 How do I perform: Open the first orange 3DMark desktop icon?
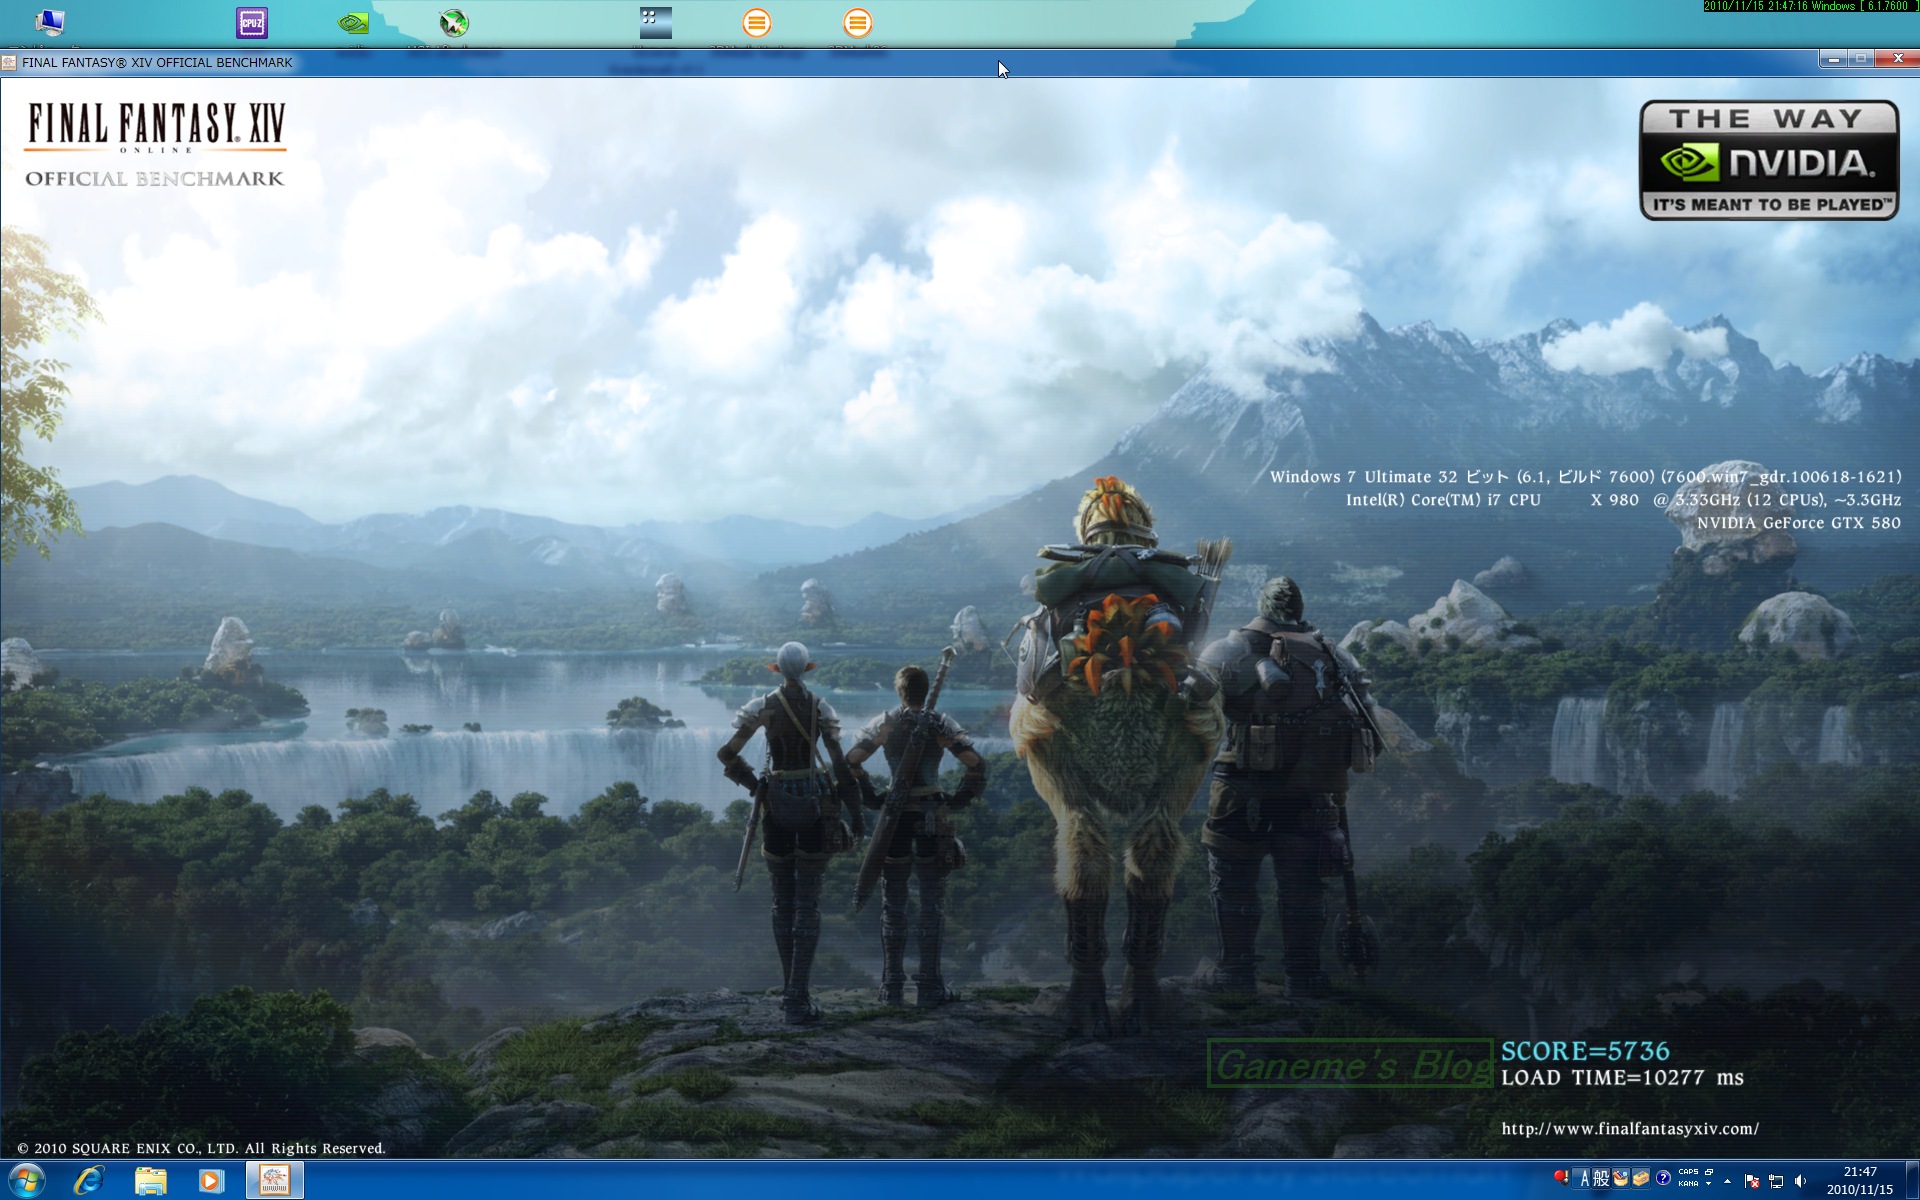tap(757, 23)
